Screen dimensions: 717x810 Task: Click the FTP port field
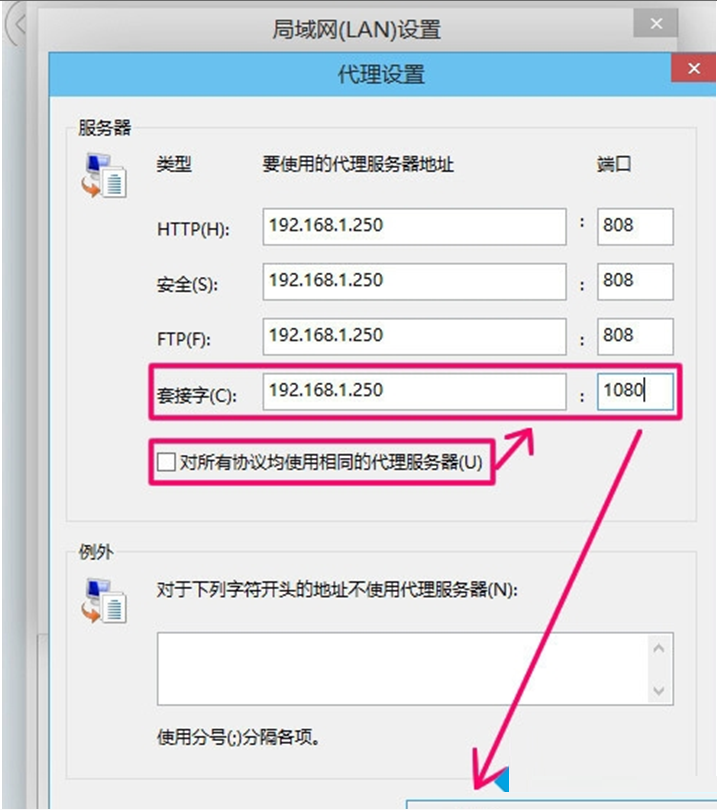tap(635, 336)
